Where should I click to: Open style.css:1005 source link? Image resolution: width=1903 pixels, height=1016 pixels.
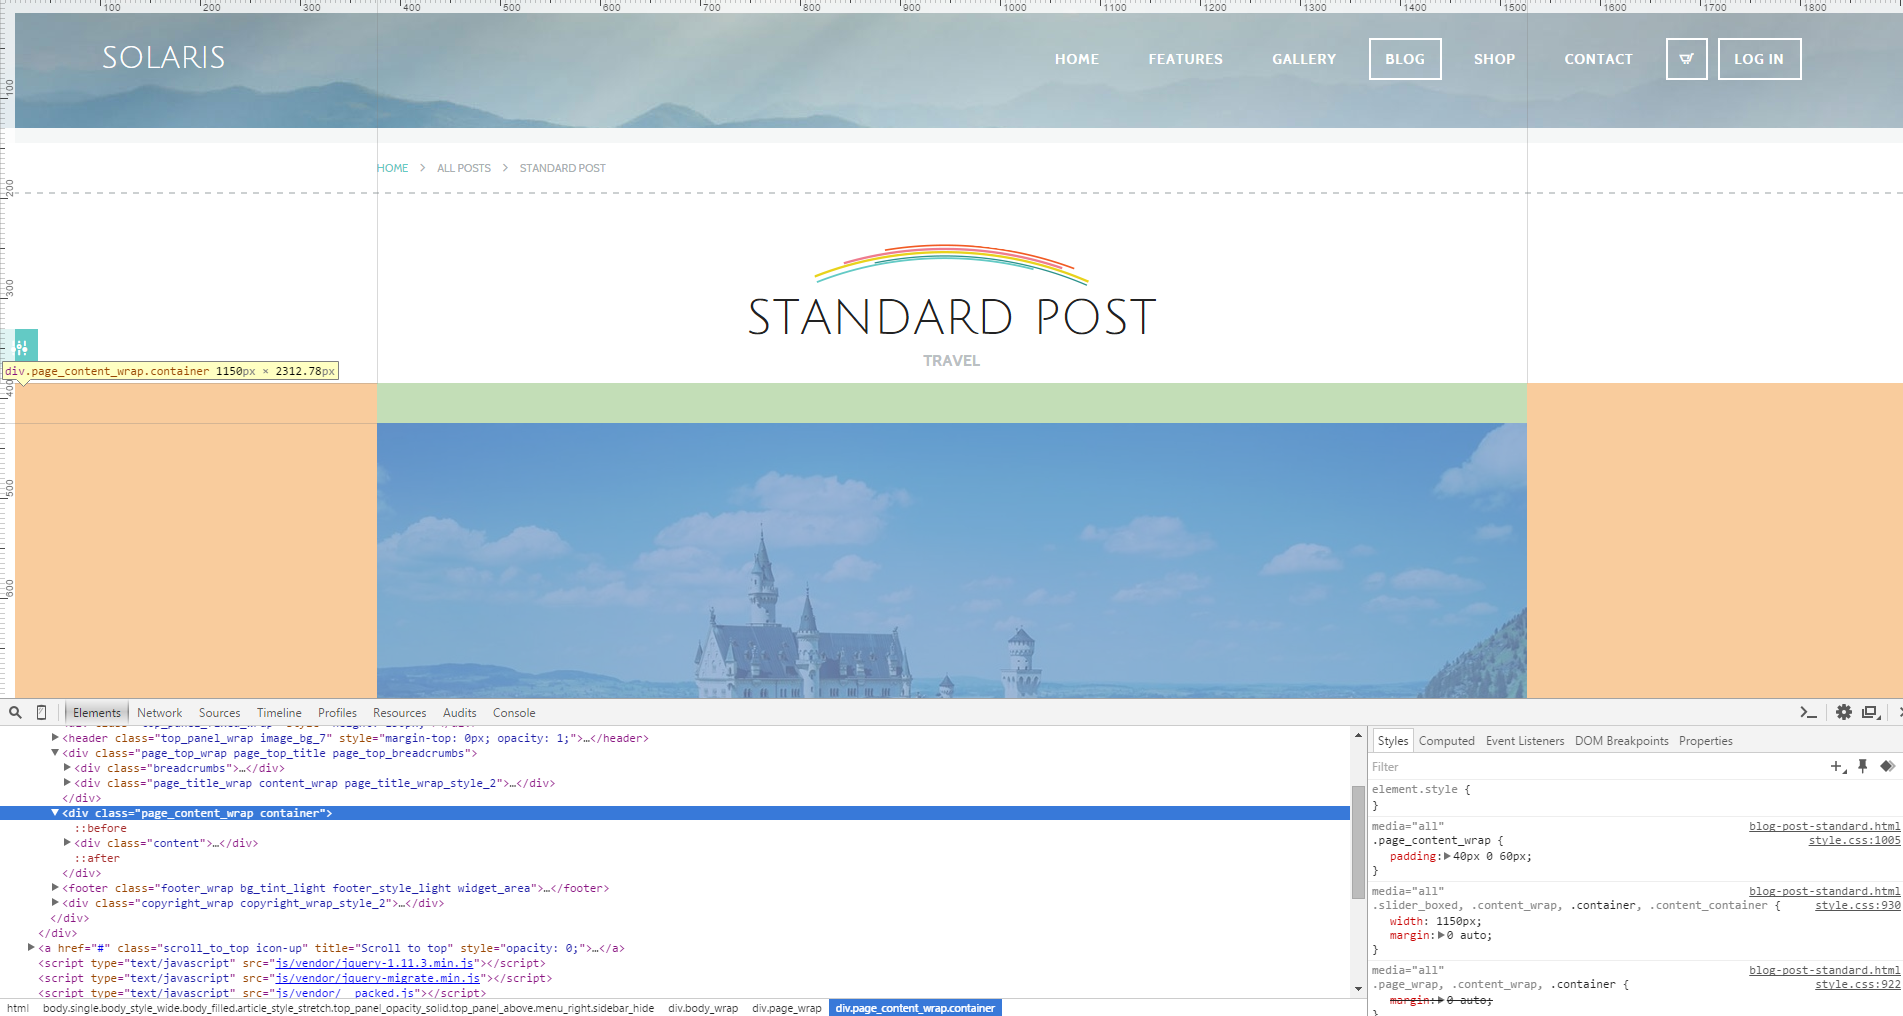click(x=1853, y=841)
